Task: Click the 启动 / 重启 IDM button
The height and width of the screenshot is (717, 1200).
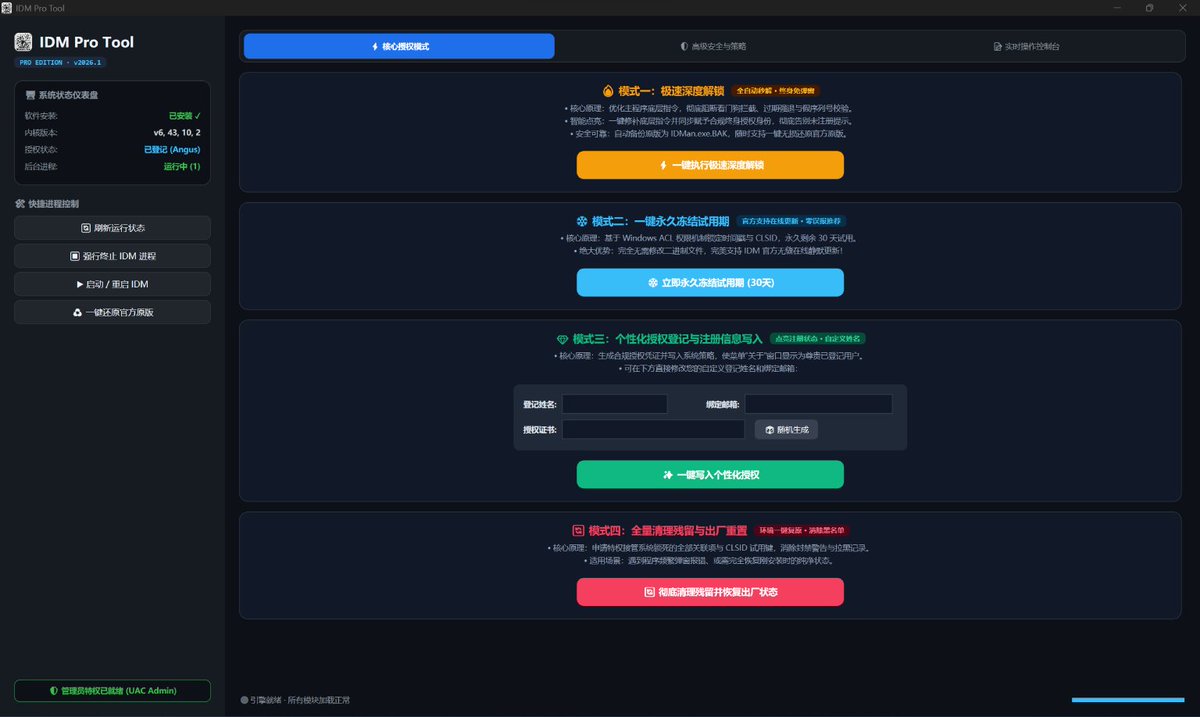Action: pyautogui.click(x=112, y=284)
